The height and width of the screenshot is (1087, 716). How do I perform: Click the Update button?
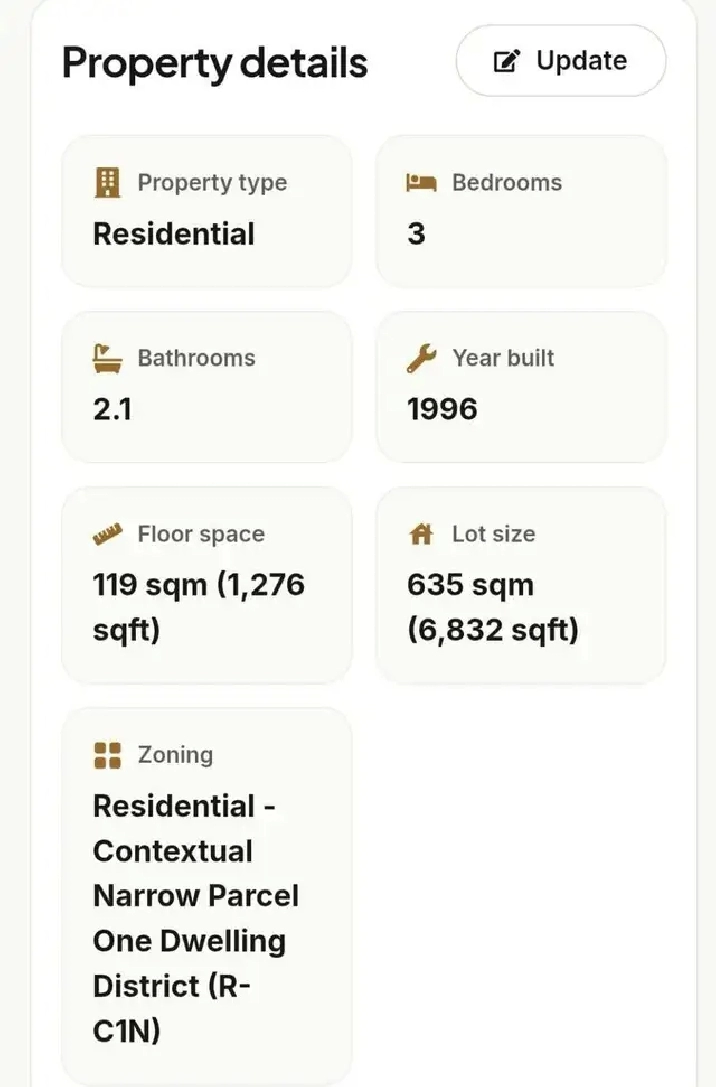click(x=561, y=61)
